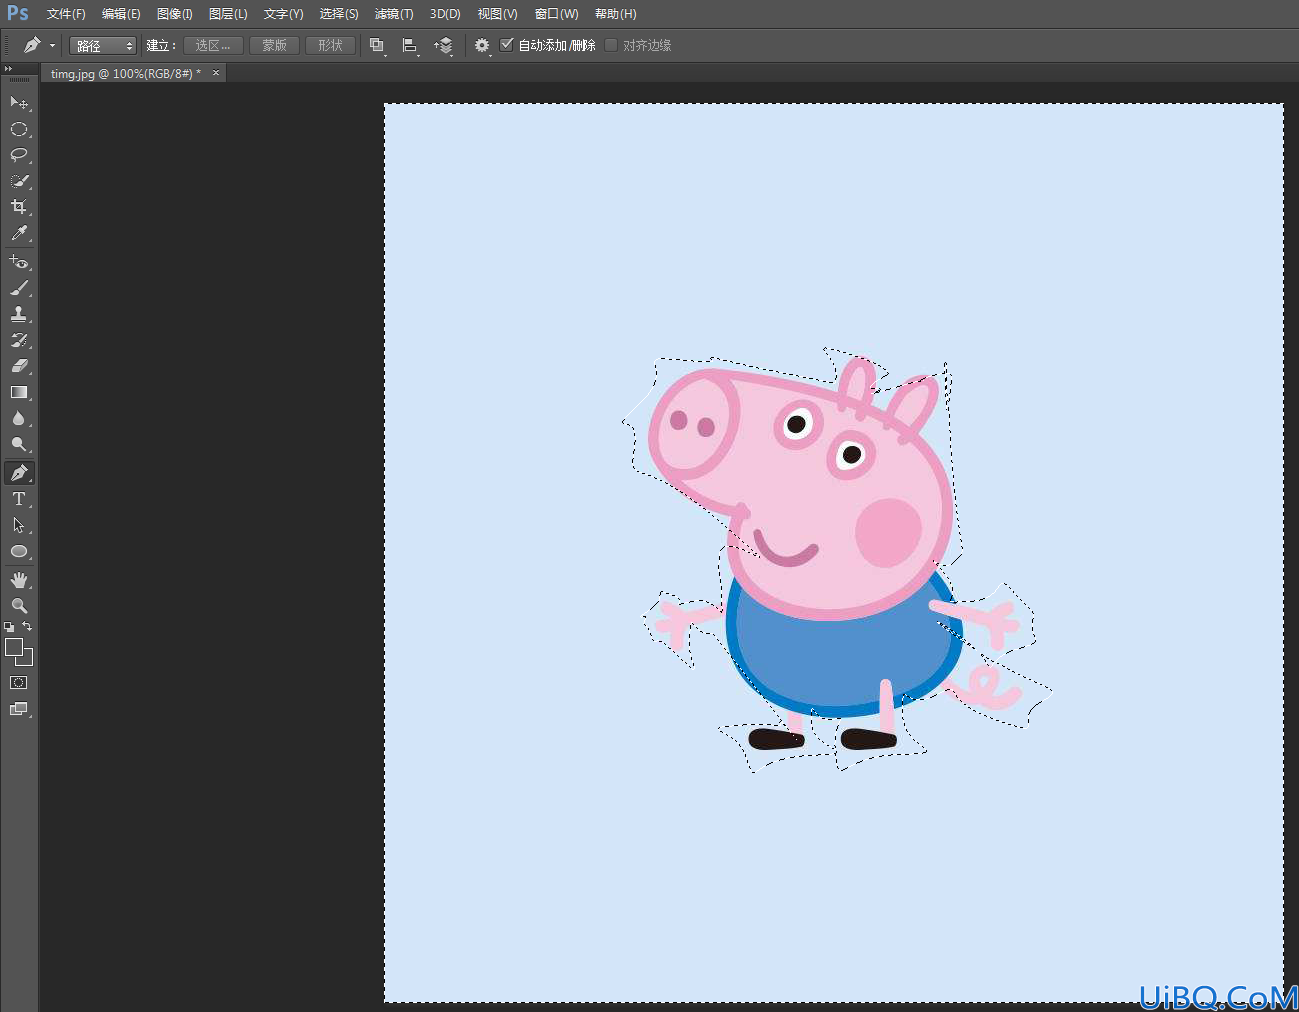Viewport: 1299px width, 1012px height.
Task: Select the Lasso tool
Action: click(19, 155)
